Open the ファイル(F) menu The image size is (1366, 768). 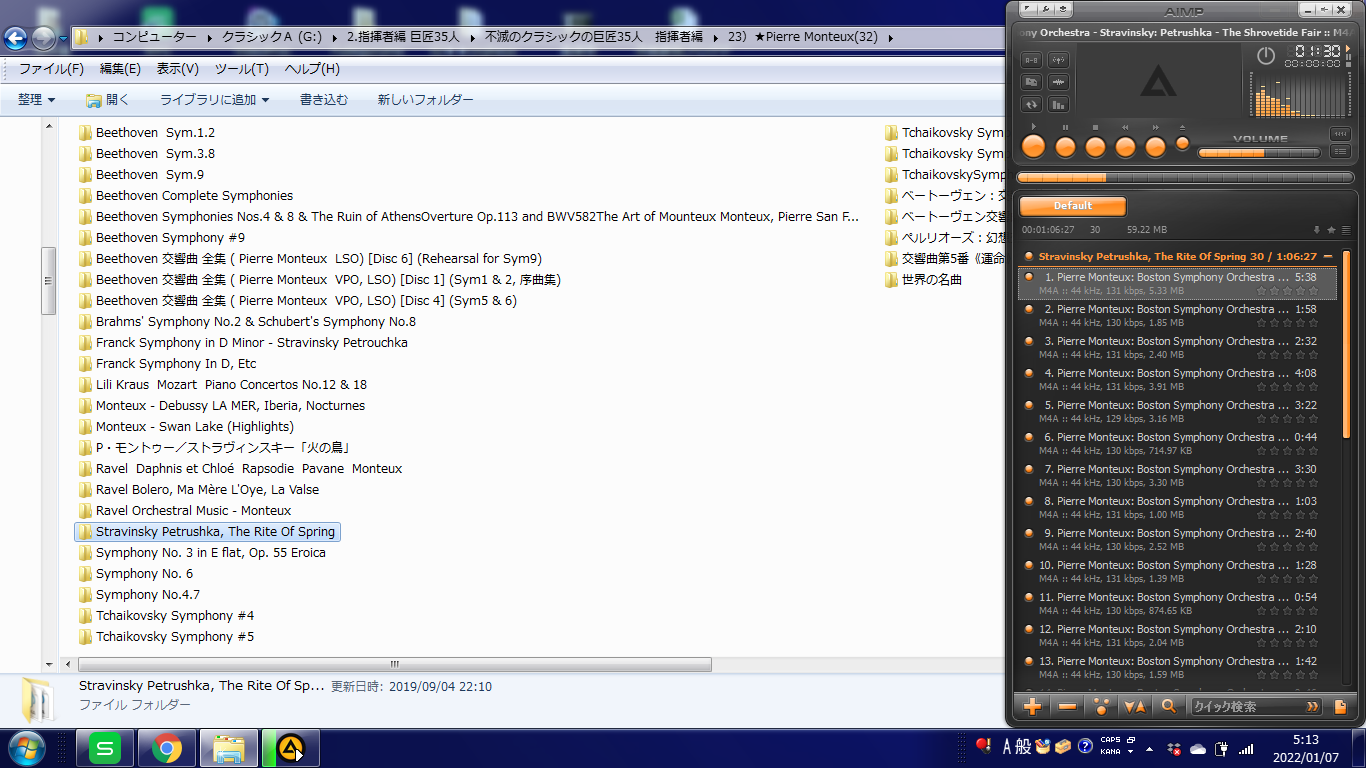coord(51,69)
